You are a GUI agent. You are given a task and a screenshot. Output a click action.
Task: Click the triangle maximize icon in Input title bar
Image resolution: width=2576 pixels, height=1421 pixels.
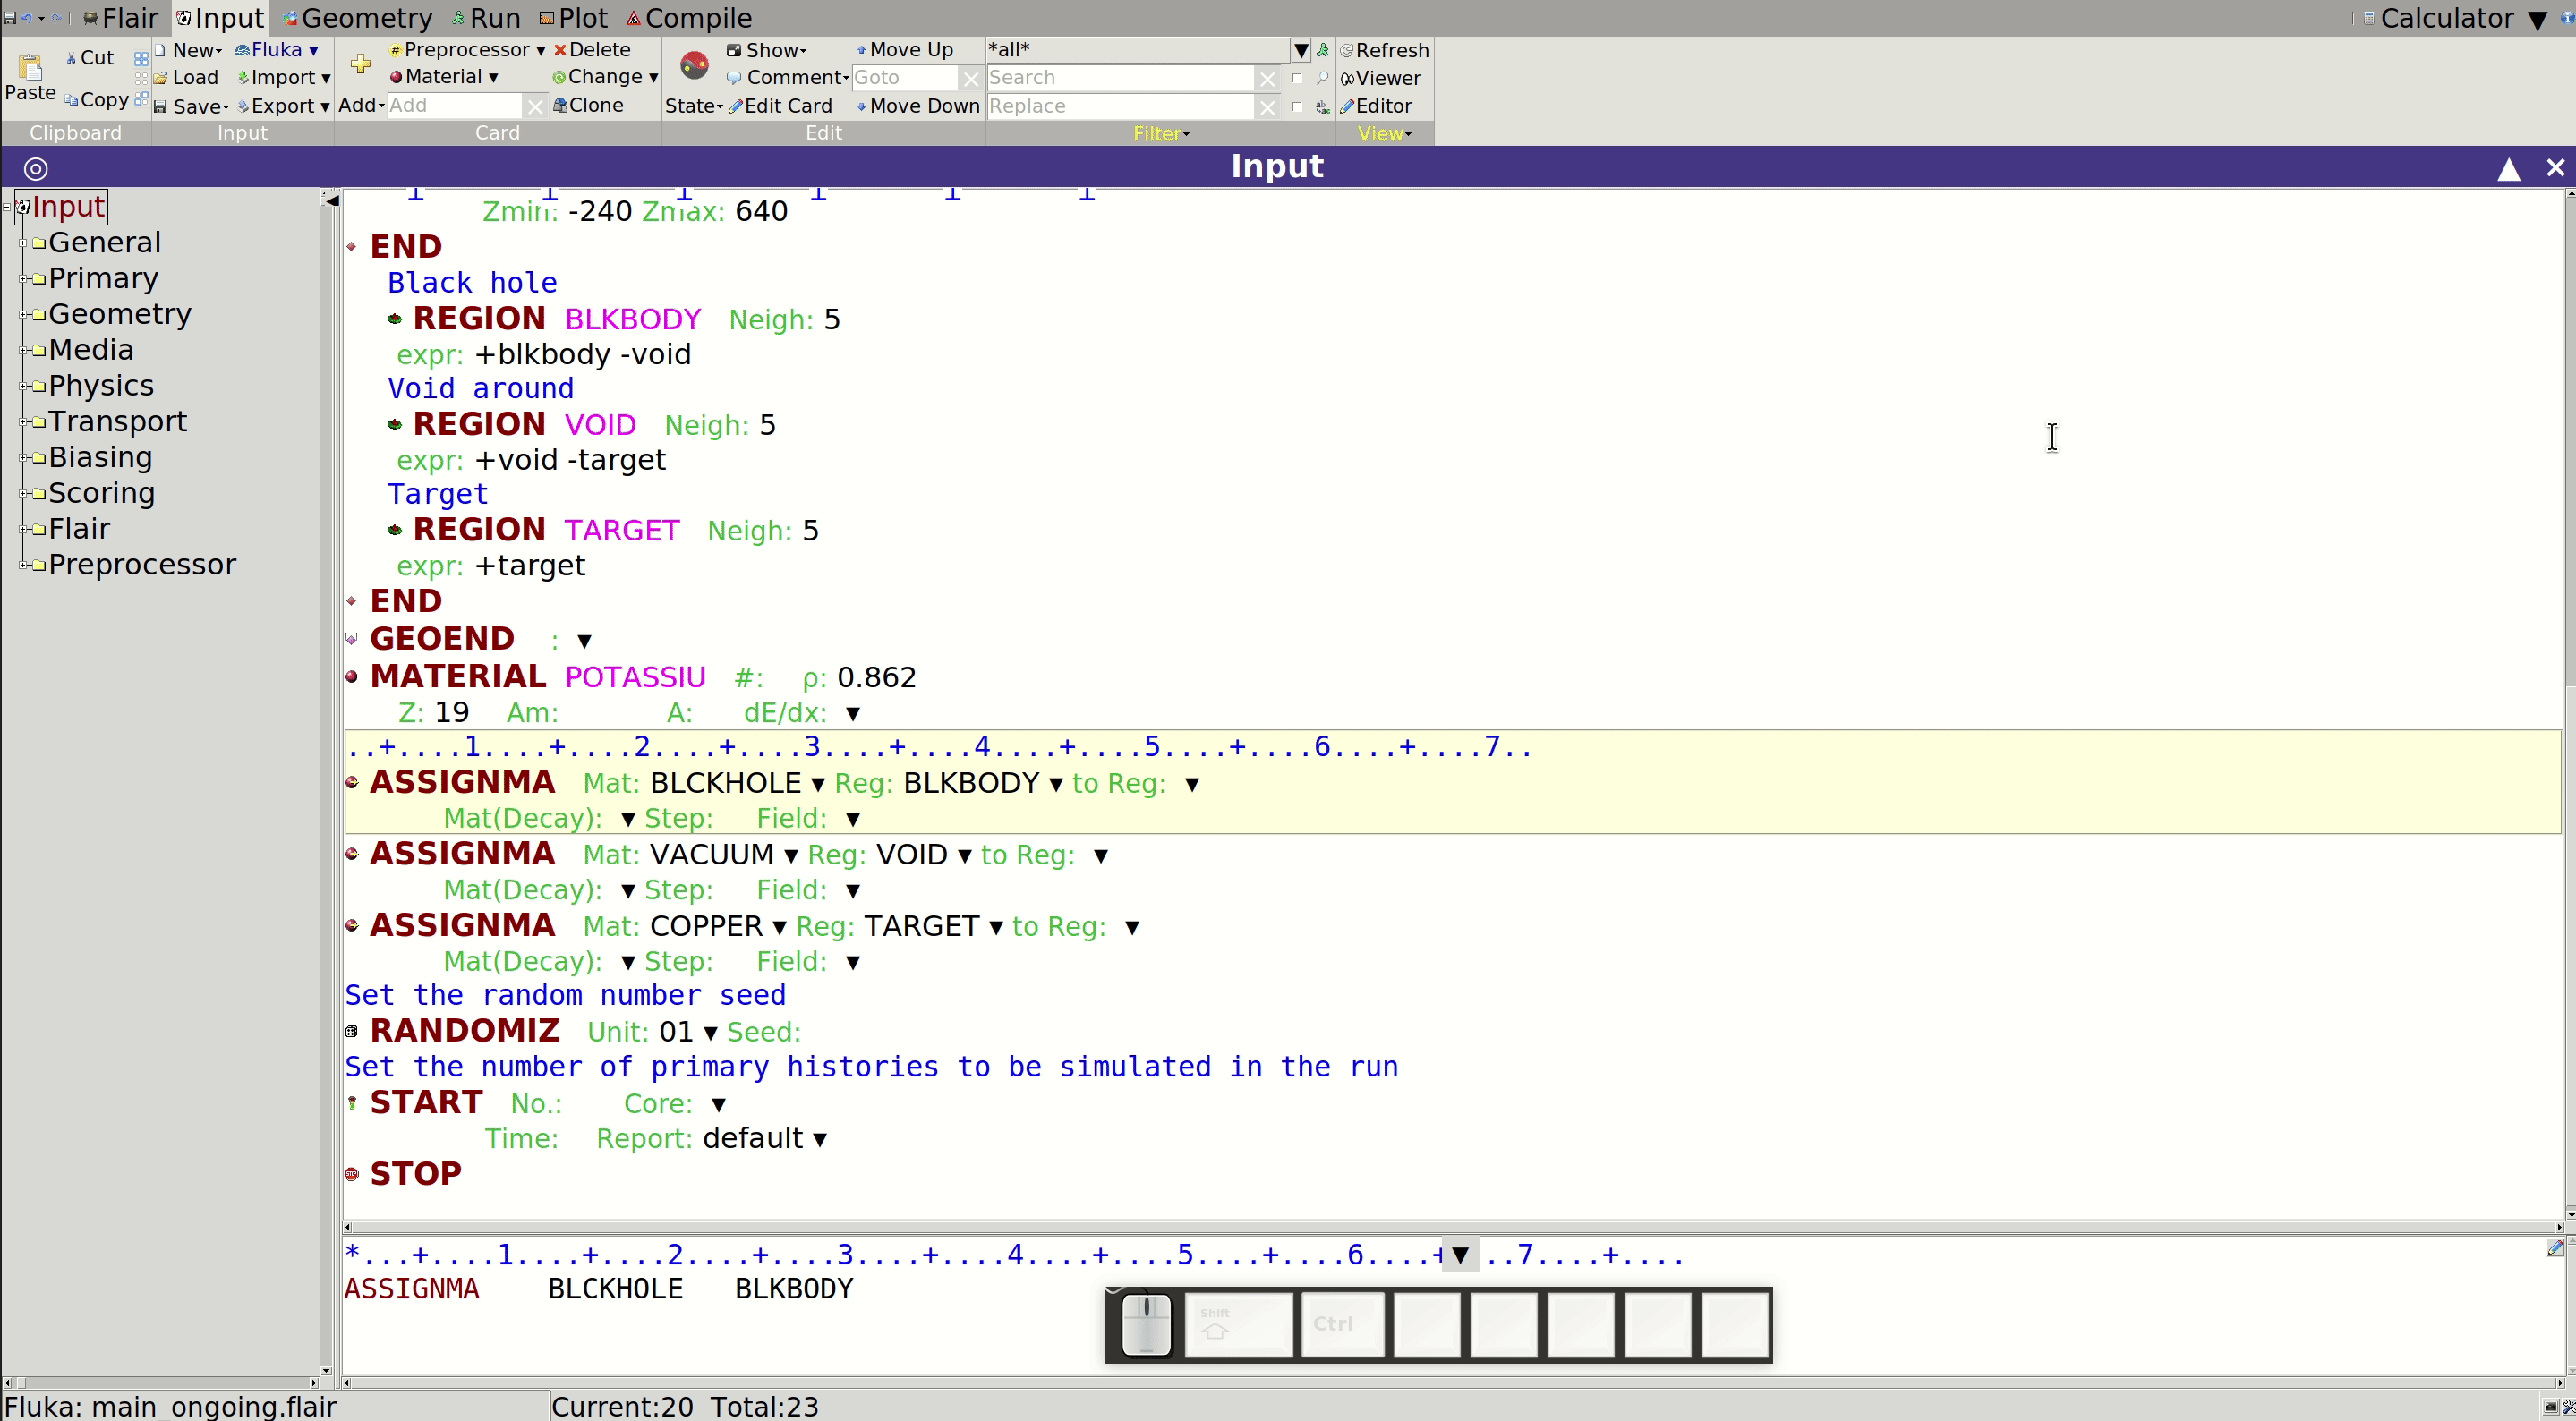coord(2508,168)
